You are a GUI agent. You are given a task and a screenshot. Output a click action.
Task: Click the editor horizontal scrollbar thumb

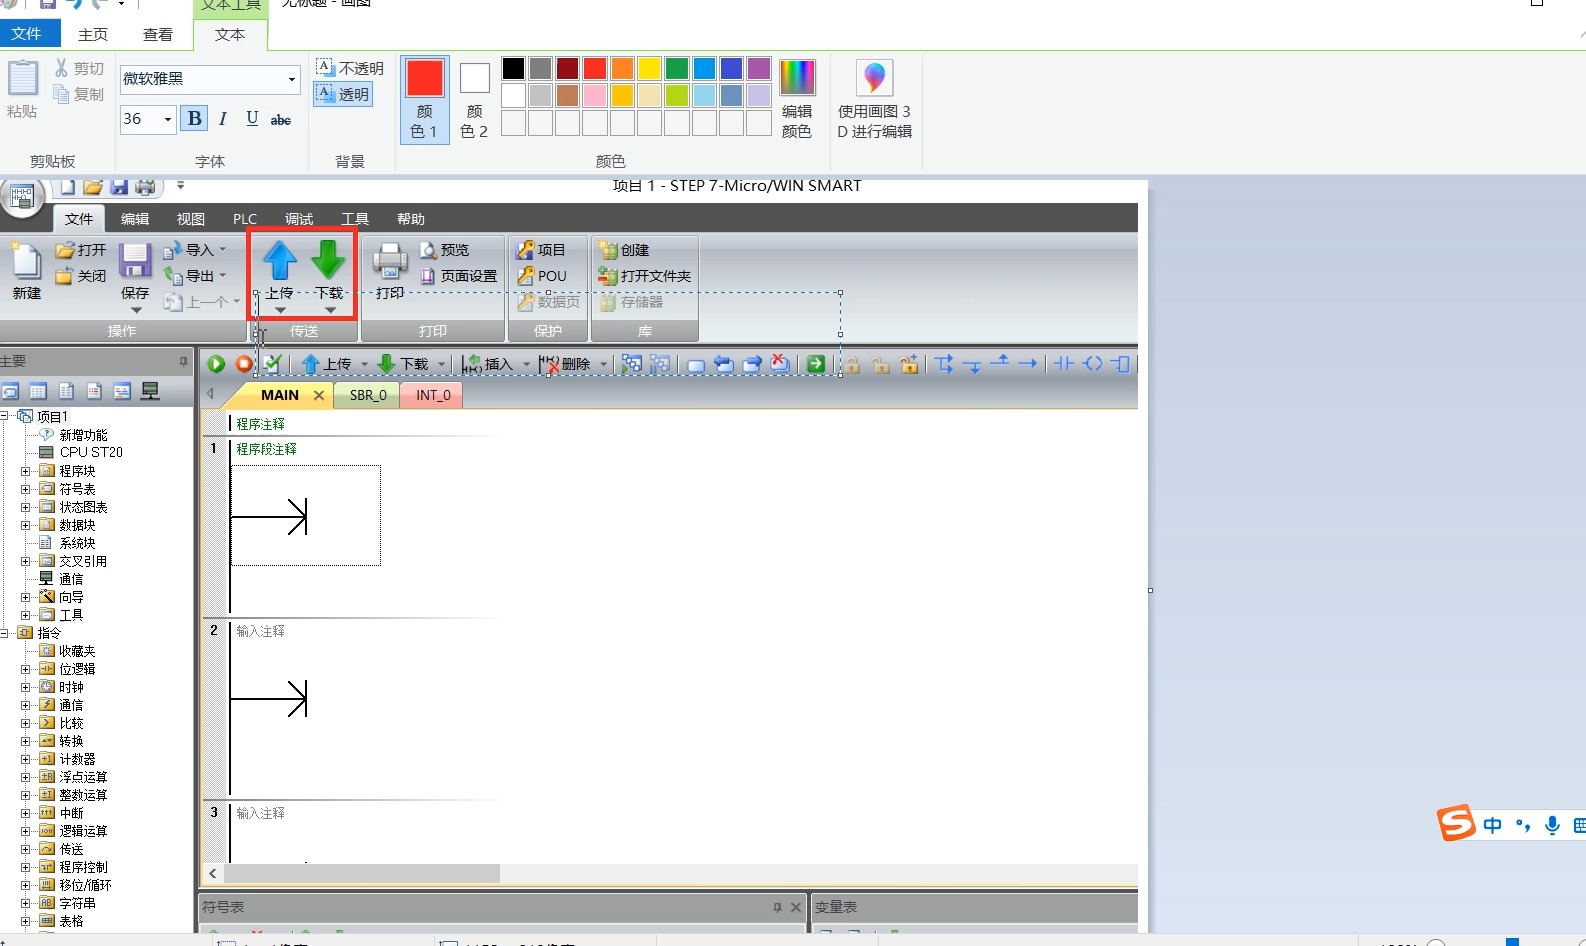click(x=362, y=873)
